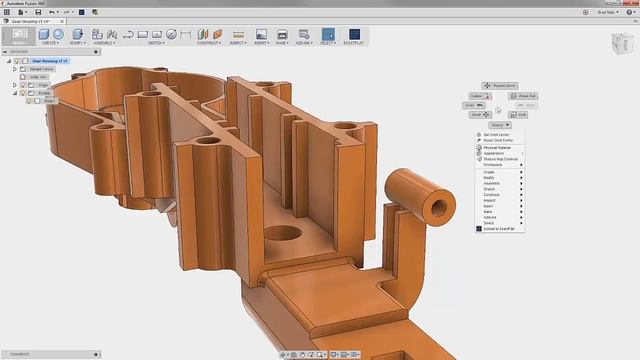The image size is (640, 360).
Task: Click the Make 3D print icon
Action: pyautogui.click(x=282, y=34)
